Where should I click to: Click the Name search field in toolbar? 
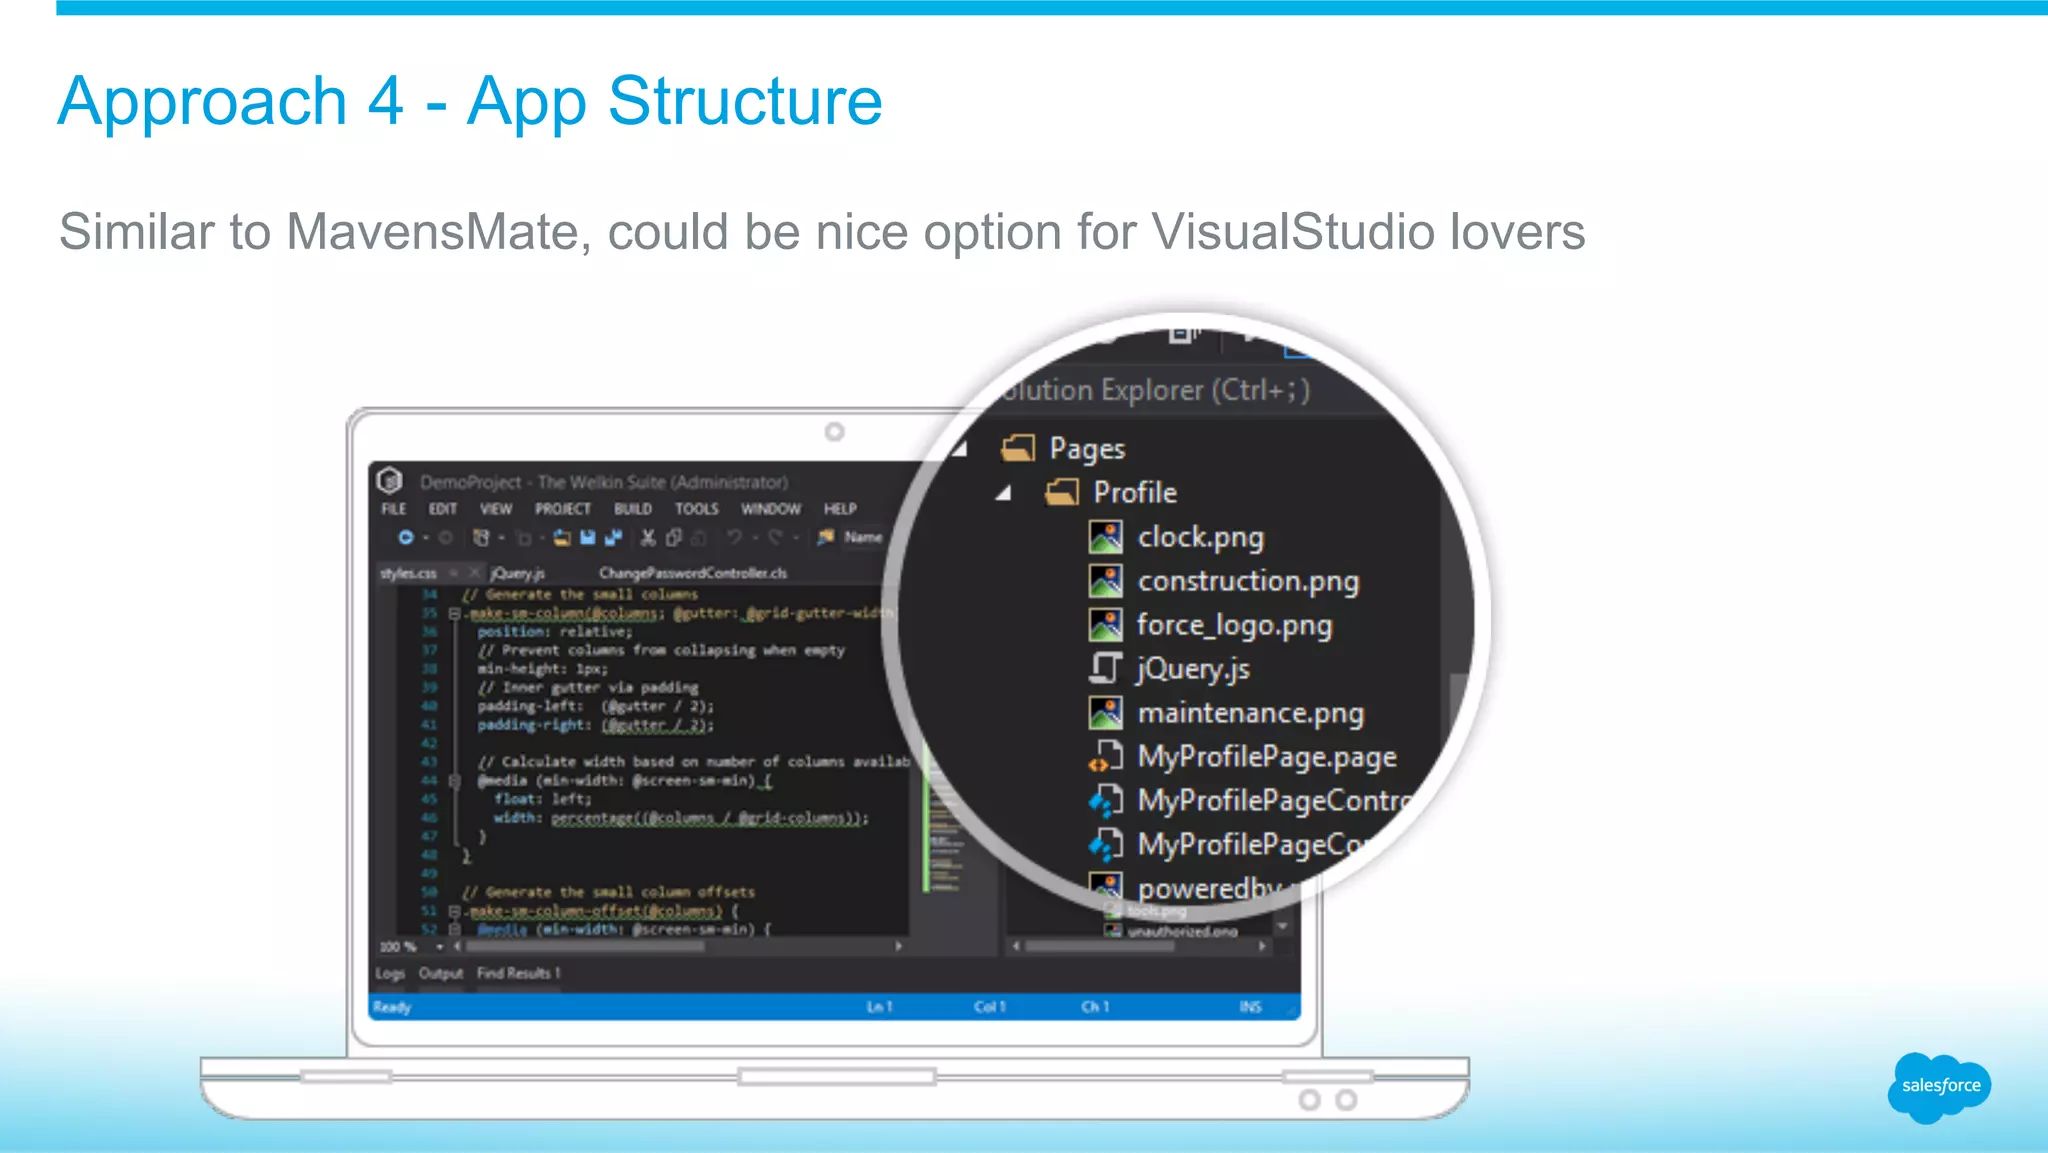pyautogui.click(x=865, y=538)
